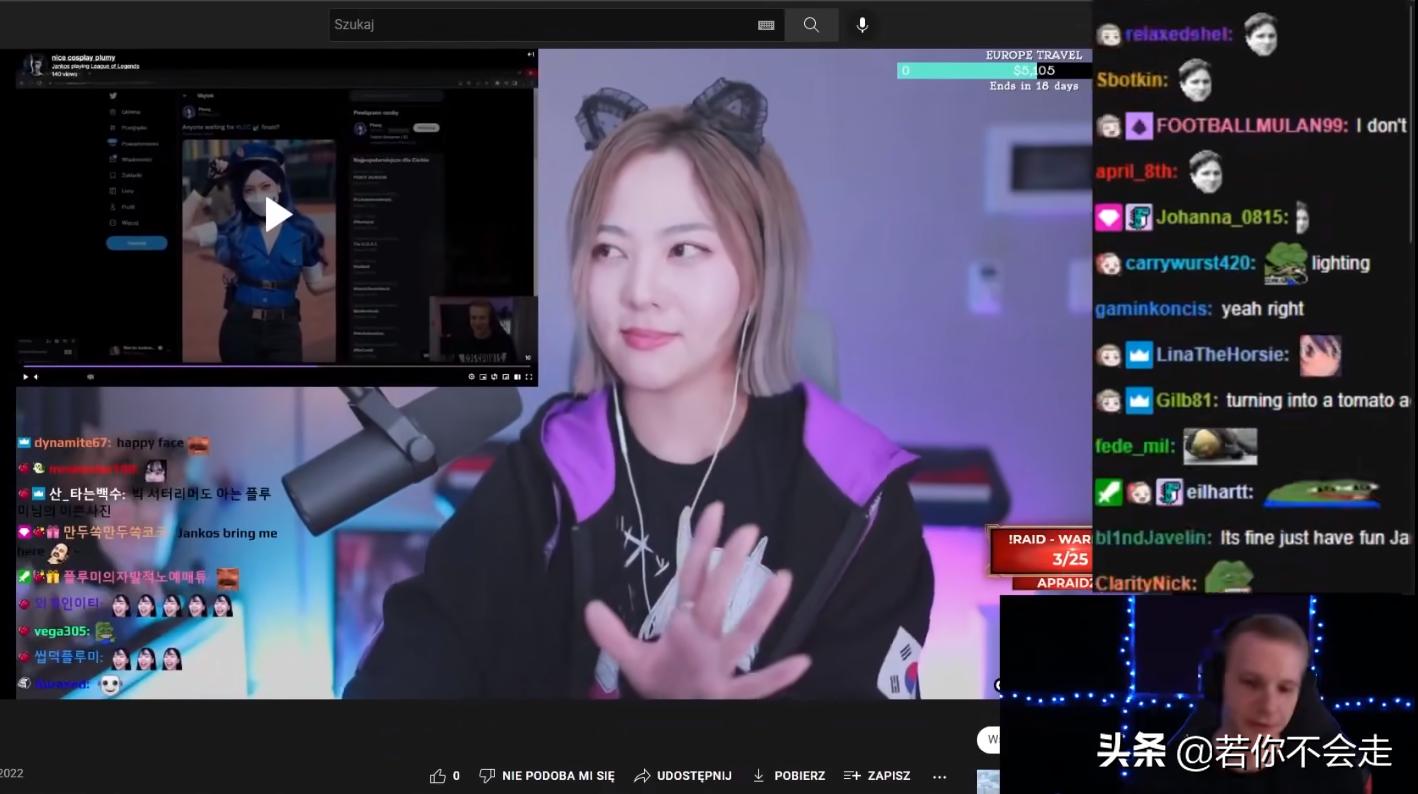Click the voice search microphone icon
This screenshot has height=794, width=1418.
click(x=861, y=24)
